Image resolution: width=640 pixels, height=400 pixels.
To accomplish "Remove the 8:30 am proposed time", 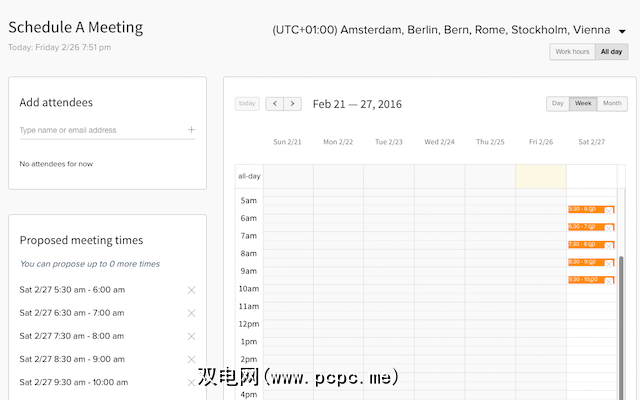I will pos(191,359).
